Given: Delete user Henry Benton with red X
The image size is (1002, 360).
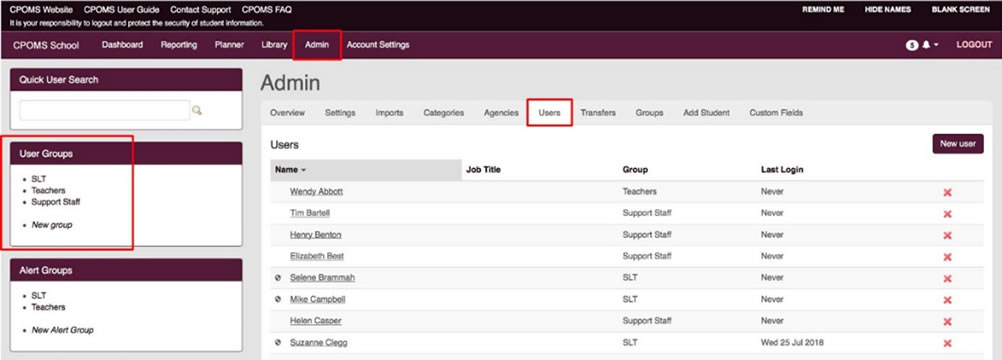Looking at the screenshot, I should (x=947, y=235).
